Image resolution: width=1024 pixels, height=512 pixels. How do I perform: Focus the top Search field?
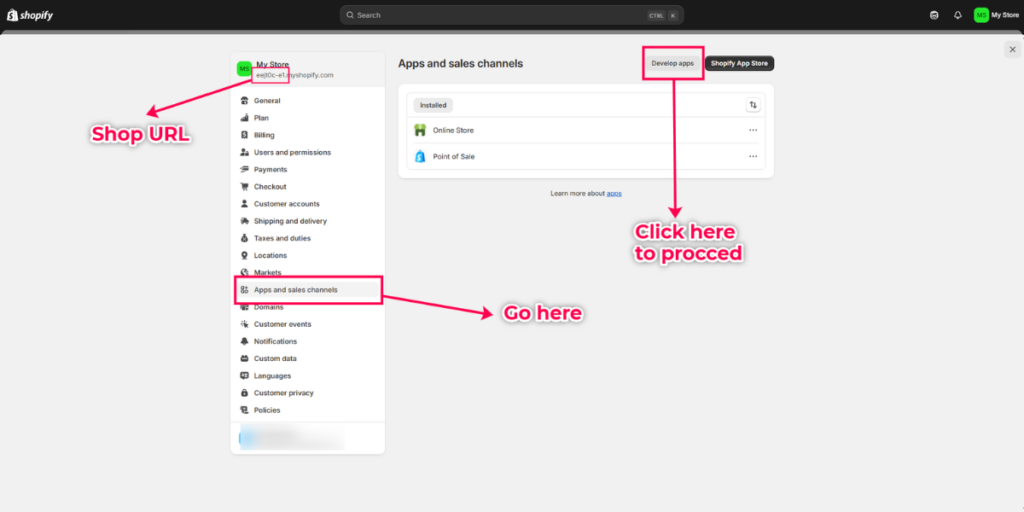pyautogui.click(x=511, y=15)
